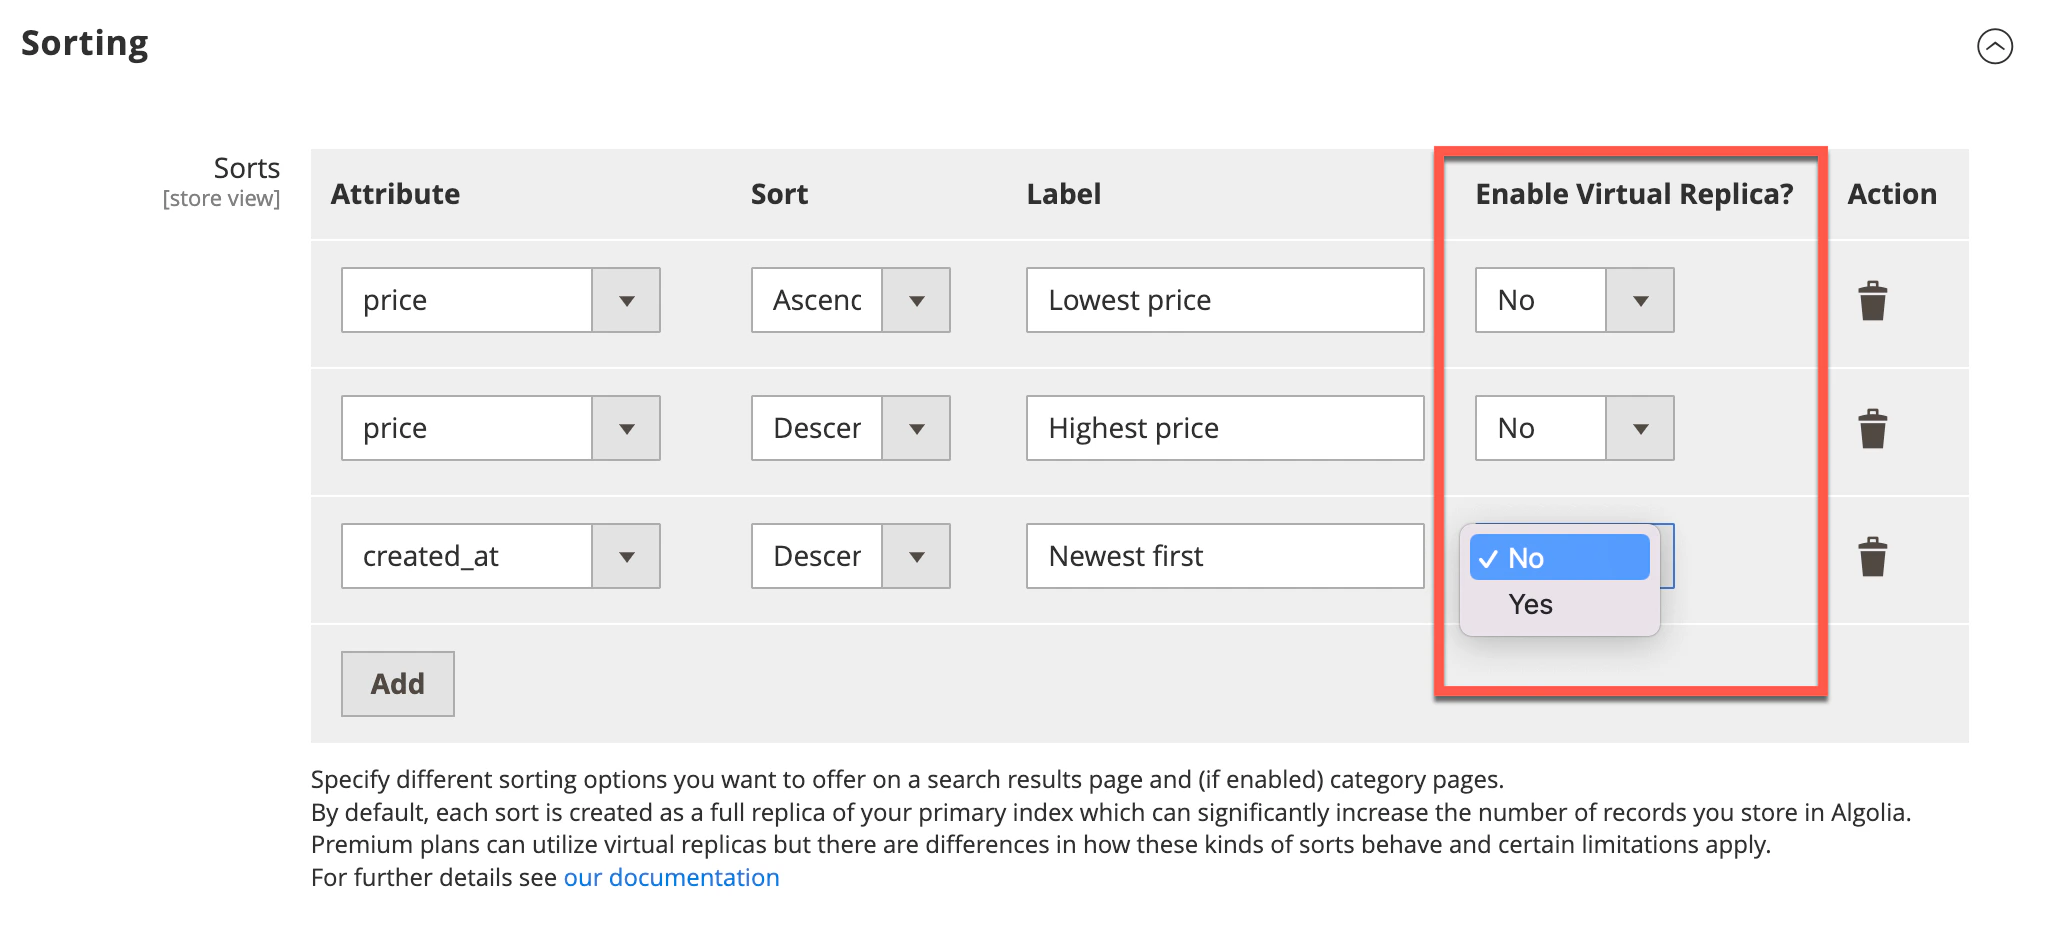Collapse the Sorting section with the chevron
Image resolution: width=2054 pixels, height=942 pixels.
coord(1996,46)
